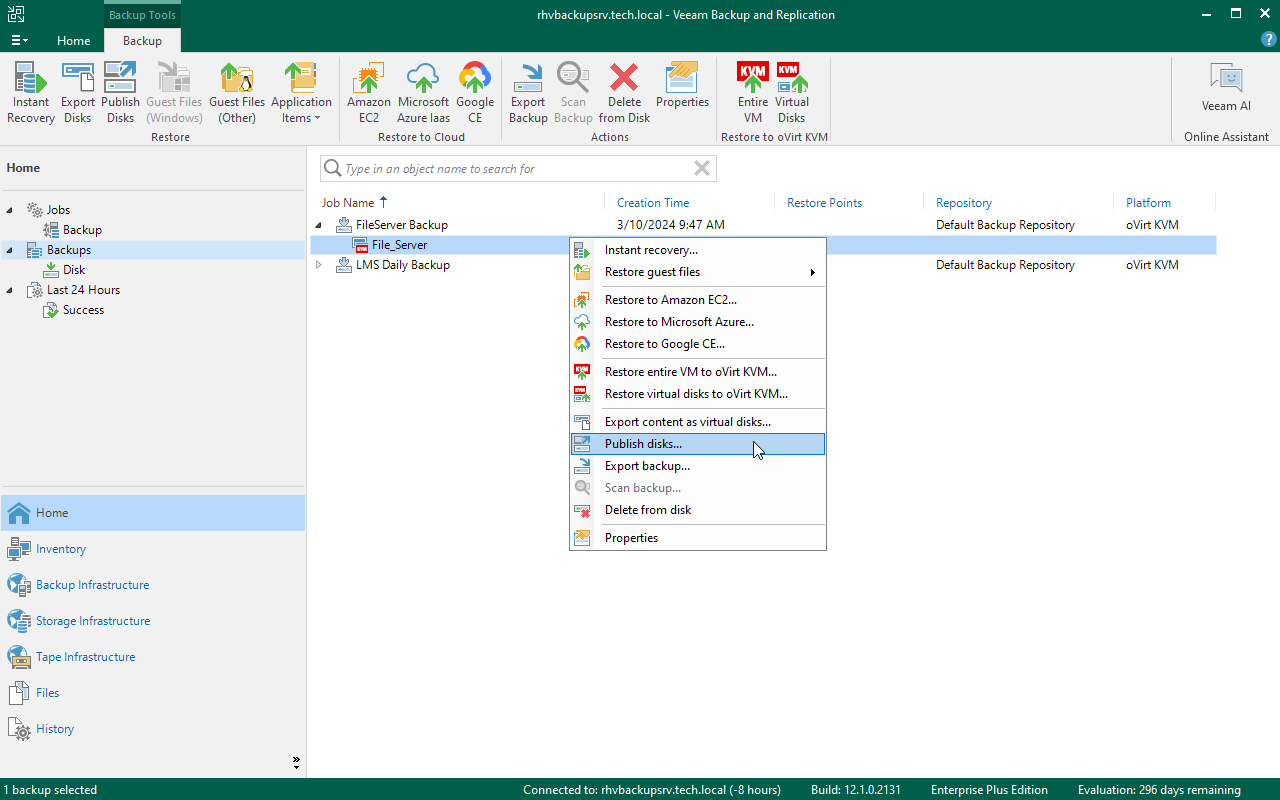
Task: Expand the LMS Daily Backup job
Action: pyautogui.click(x=319, y=265)
